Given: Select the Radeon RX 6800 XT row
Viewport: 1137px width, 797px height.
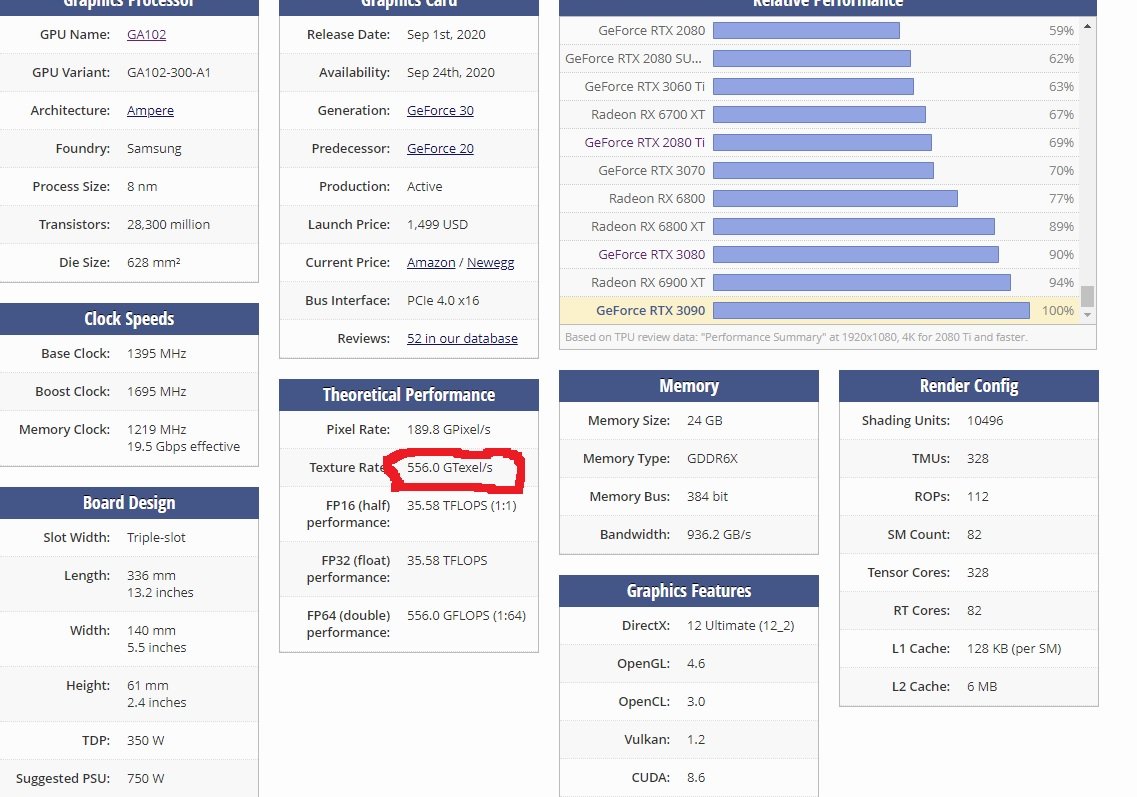Looking at the screenshot, I should [x=819, y=226].
